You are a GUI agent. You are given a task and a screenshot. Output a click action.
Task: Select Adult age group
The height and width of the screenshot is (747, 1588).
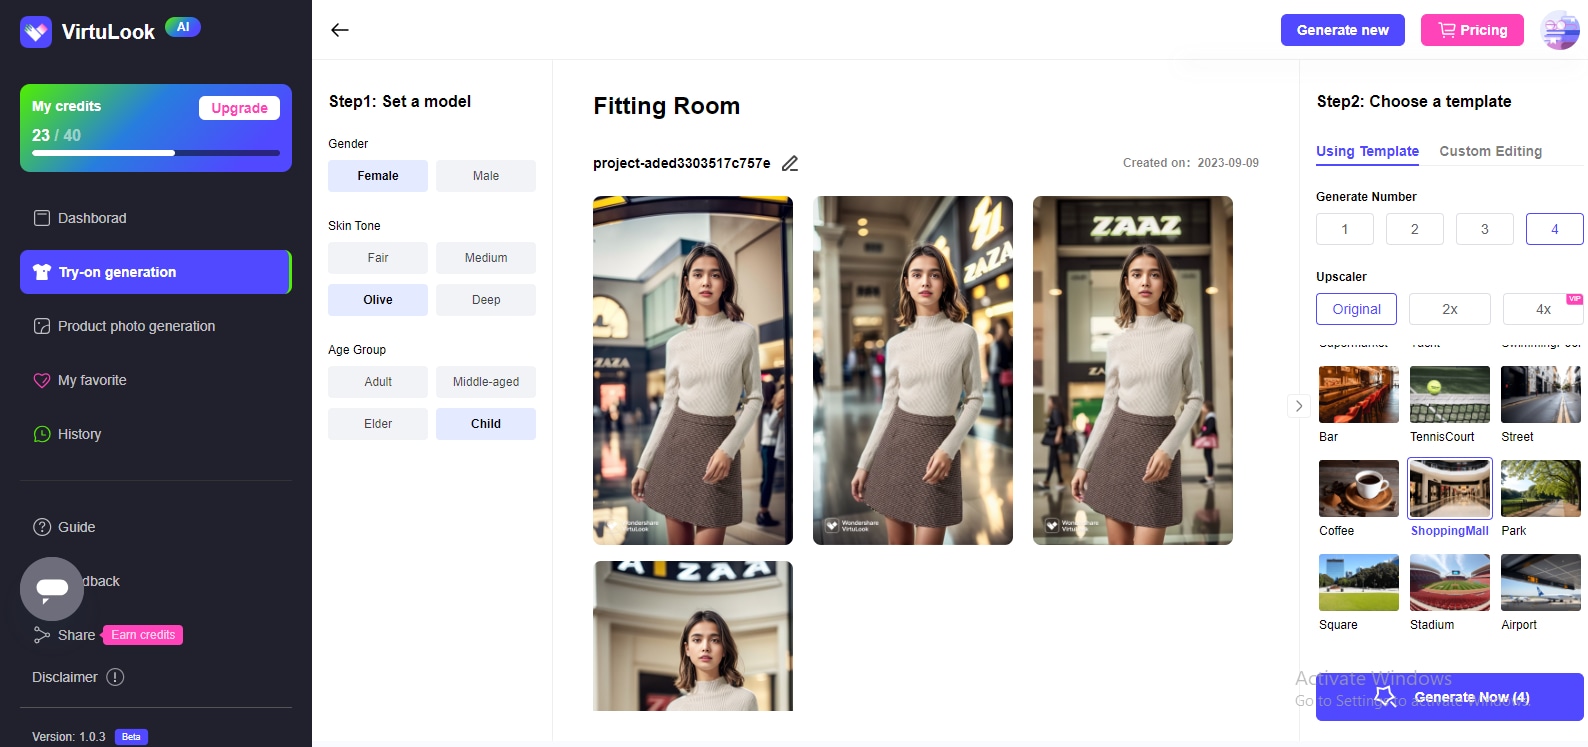pyautogui.click(x=378, y=382)
